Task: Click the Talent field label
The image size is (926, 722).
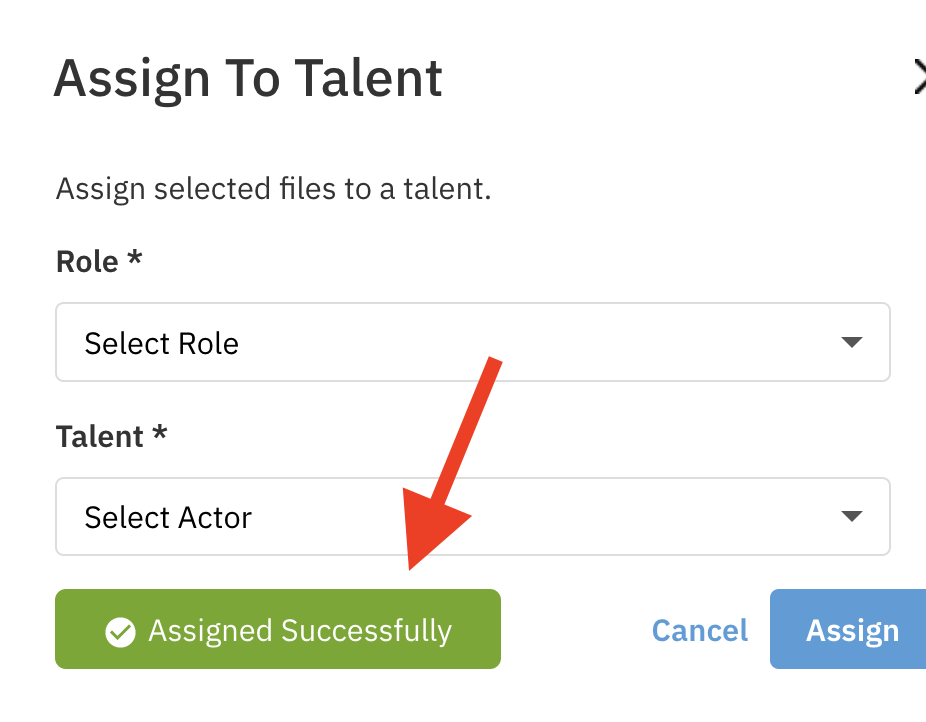Action: coord(100,437)
